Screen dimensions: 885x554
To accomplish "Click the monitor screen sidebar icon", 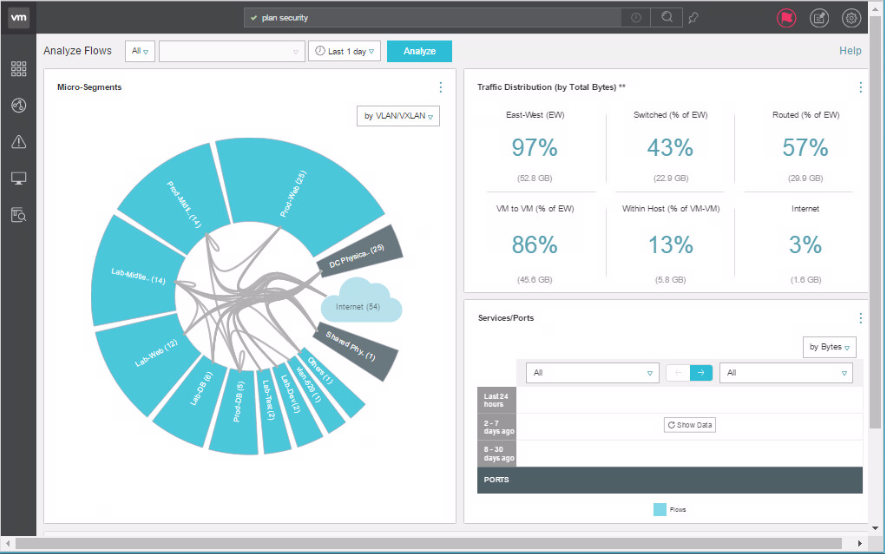I will coord(18,178).
